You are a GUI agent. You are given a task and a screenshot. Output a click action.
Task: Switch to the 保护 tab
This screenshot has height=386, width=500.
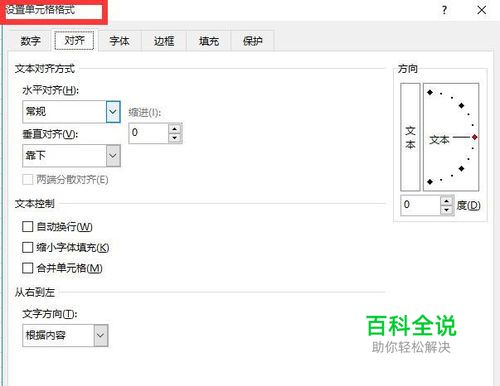click(x=252, y=41)
